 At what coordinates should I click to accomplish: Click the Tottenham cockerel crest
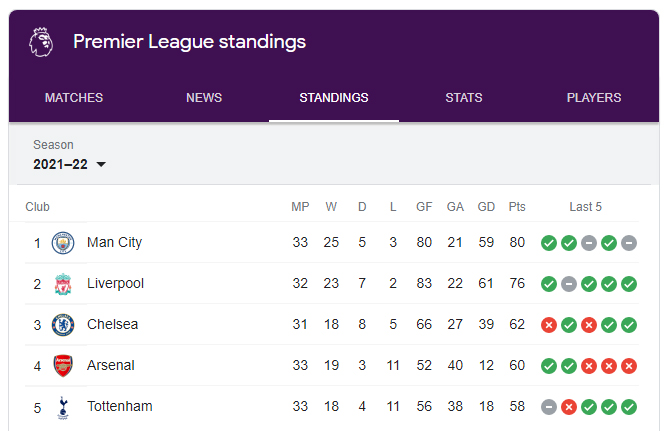[x=63, y=408]
